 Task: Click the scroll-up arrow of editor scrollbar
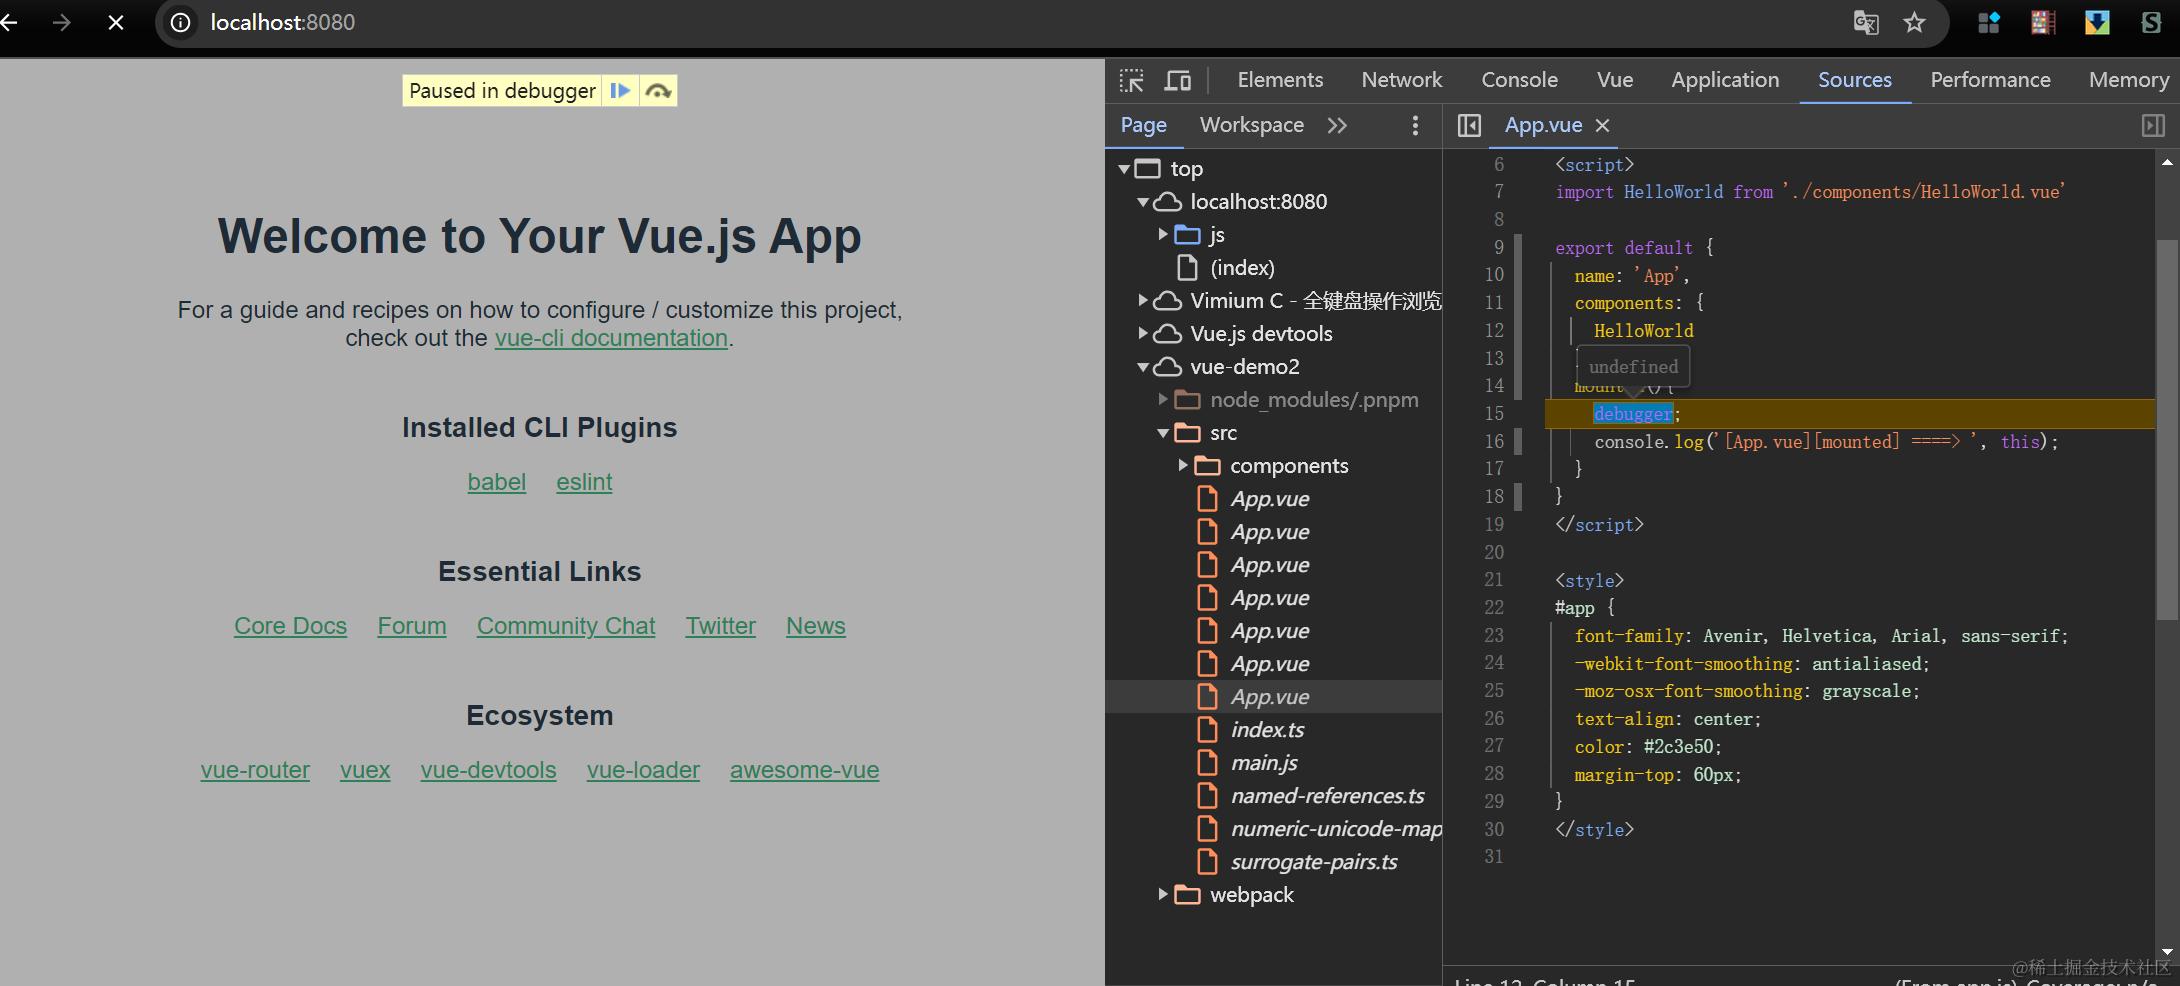pos(2167,162)
